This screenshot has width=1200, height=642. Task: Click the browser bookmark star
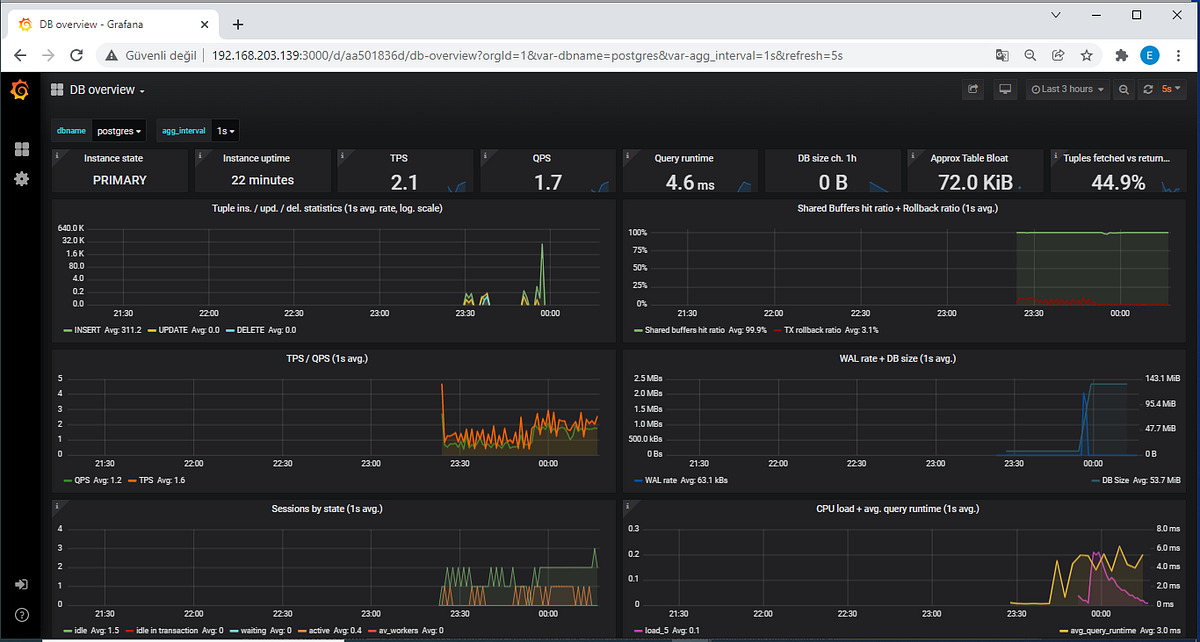tap(1086, 57)
